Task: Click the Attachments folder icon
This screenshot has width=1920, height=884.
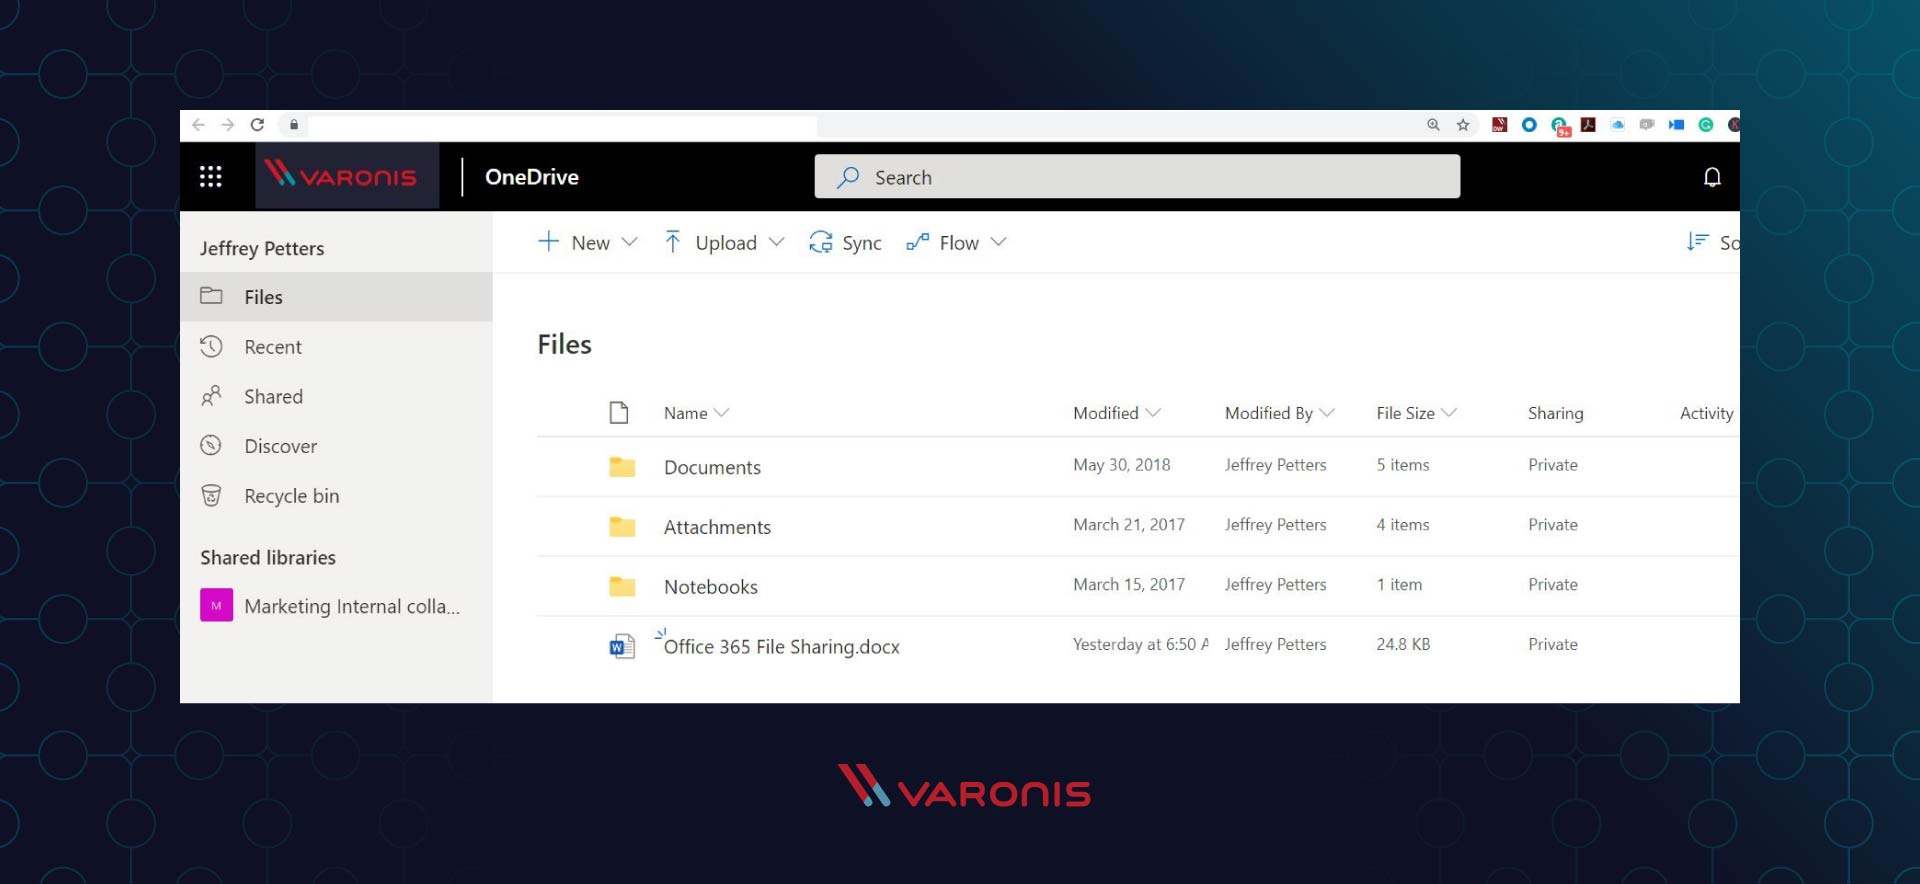Action: tap(622, 527)
